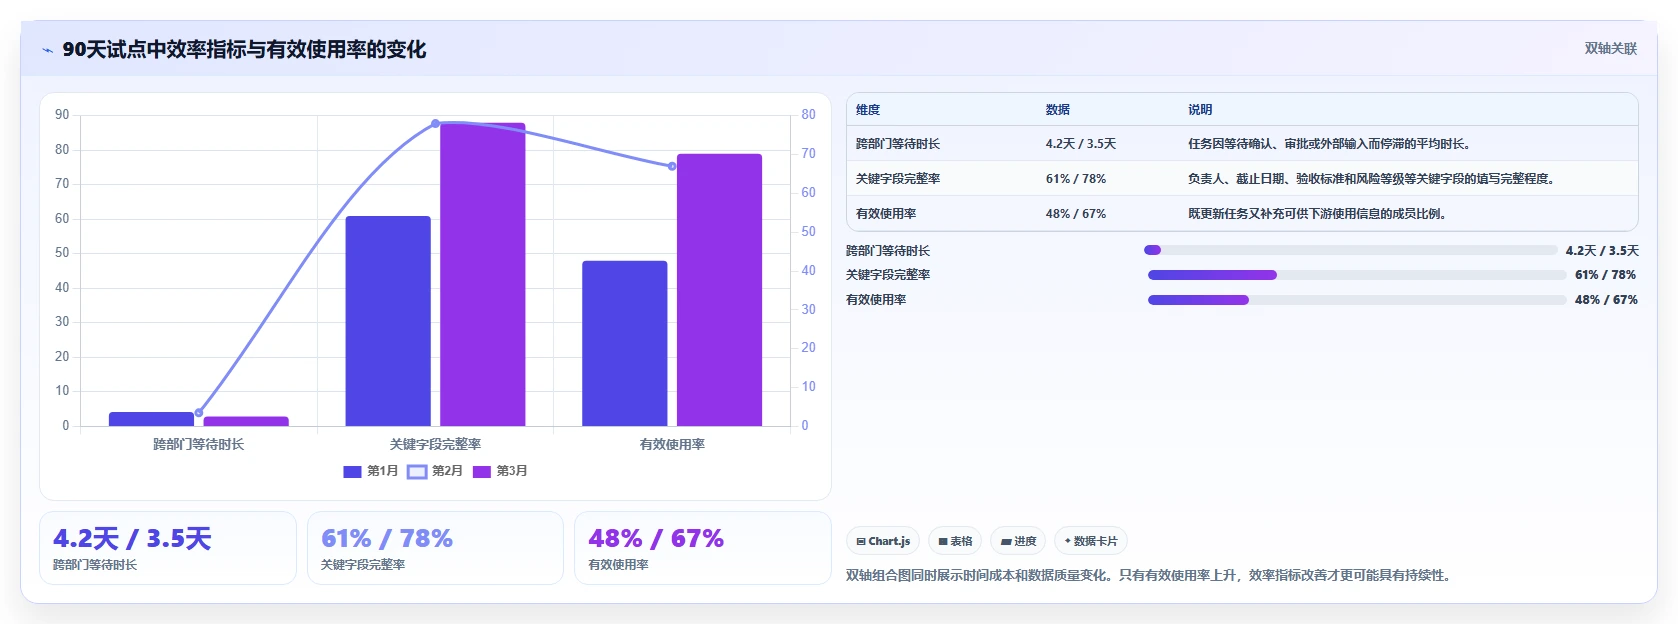Screen dimensions: 1678x624
Task: Click description starting 既更新任务又补充
Action: point(1318,214)
